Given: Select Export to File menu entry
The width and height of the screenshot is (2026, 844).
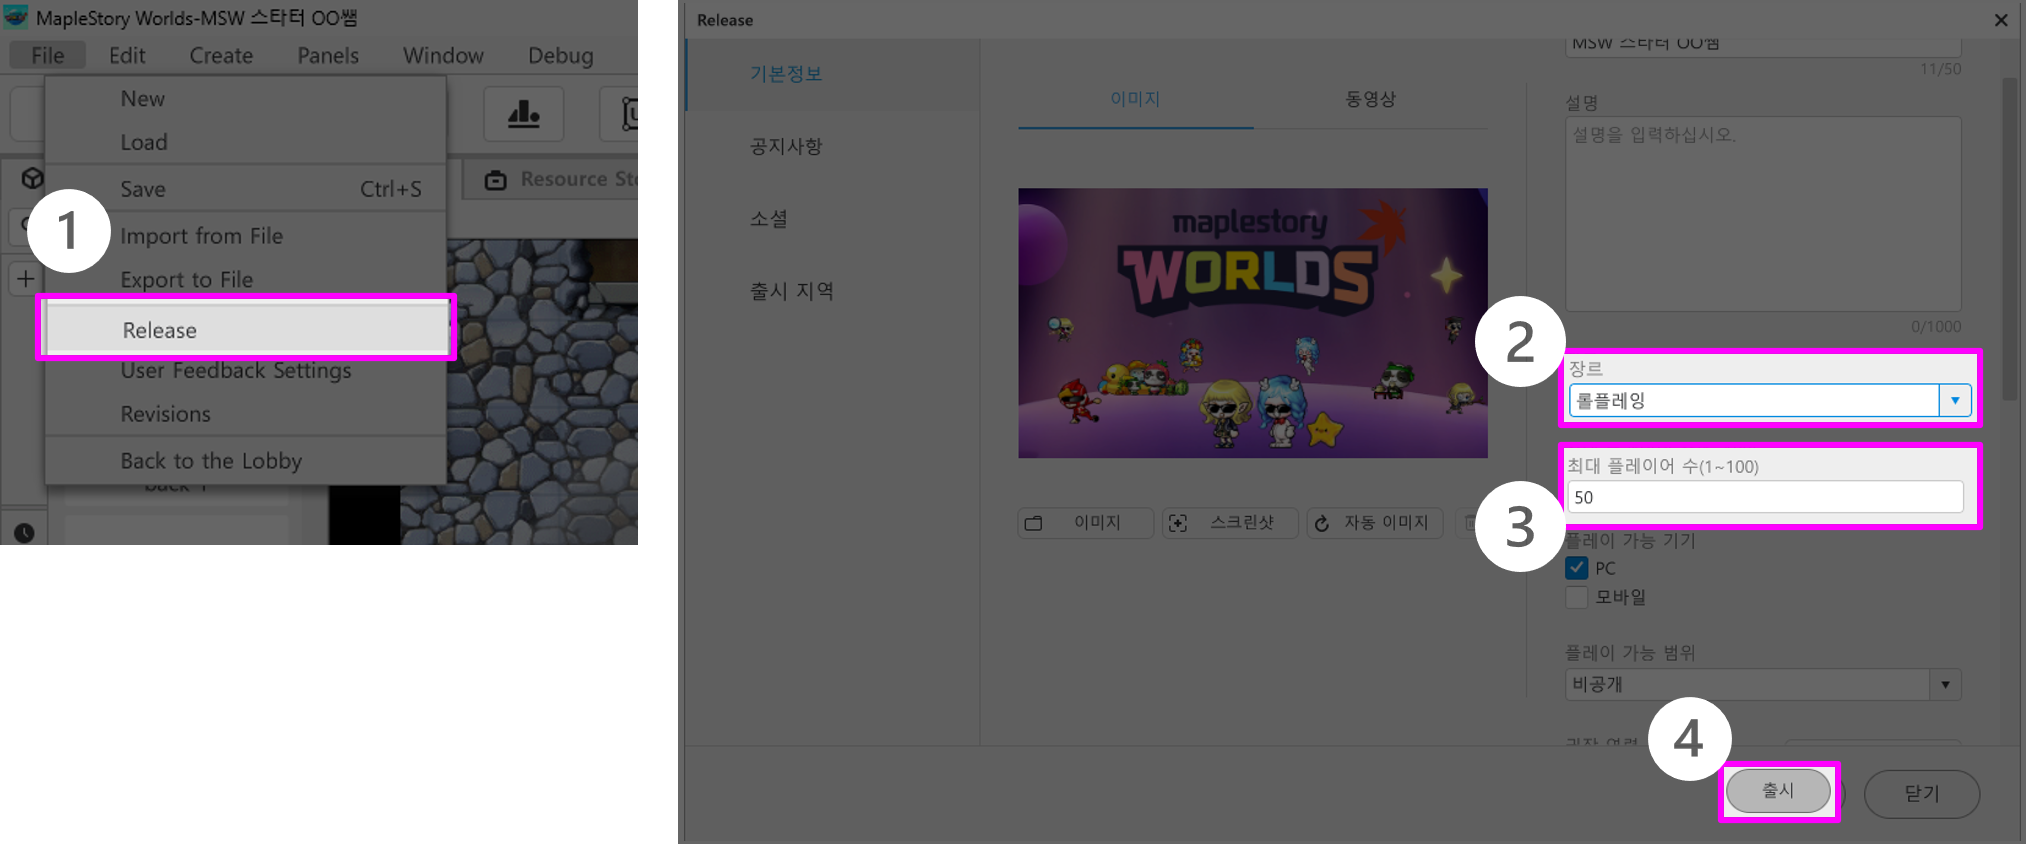Looking at the screenshot, I should (245, 280).
